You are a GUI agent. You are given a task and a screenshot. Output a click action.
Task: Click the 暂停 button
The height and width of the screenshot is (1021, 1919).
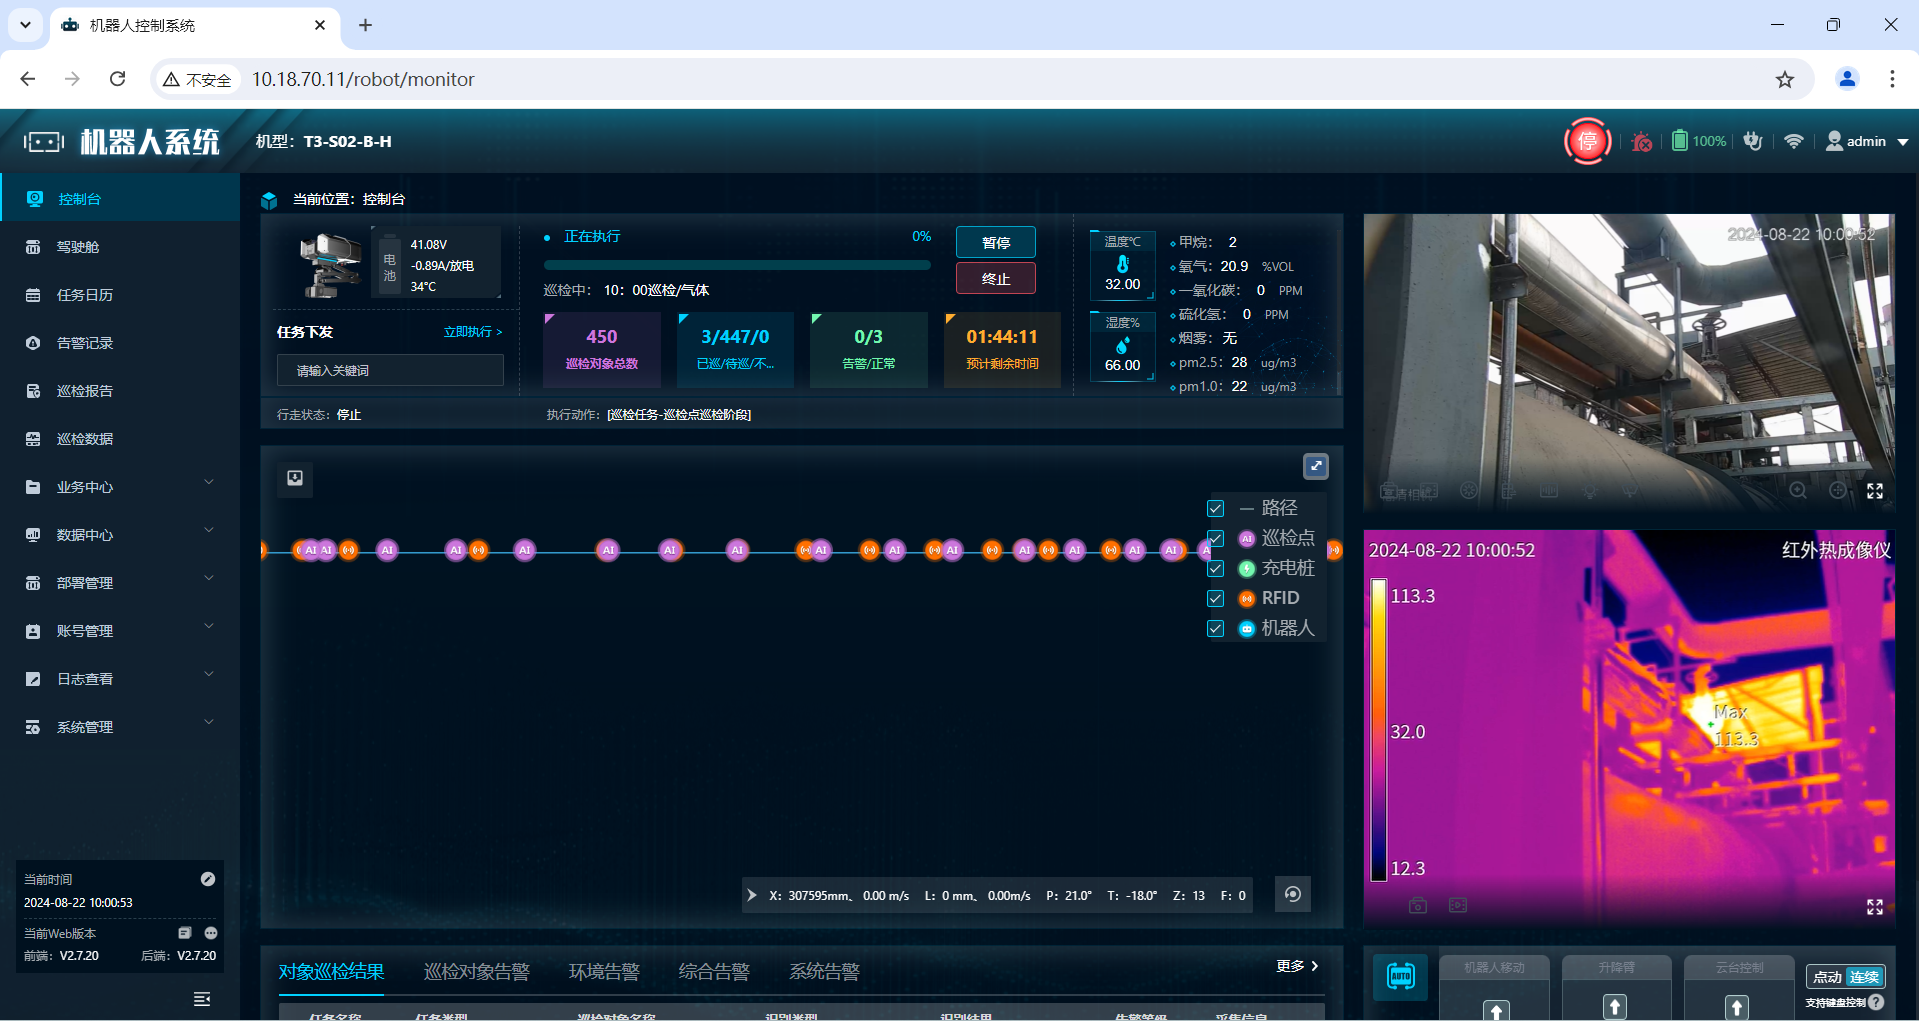[x=995, y=243]
